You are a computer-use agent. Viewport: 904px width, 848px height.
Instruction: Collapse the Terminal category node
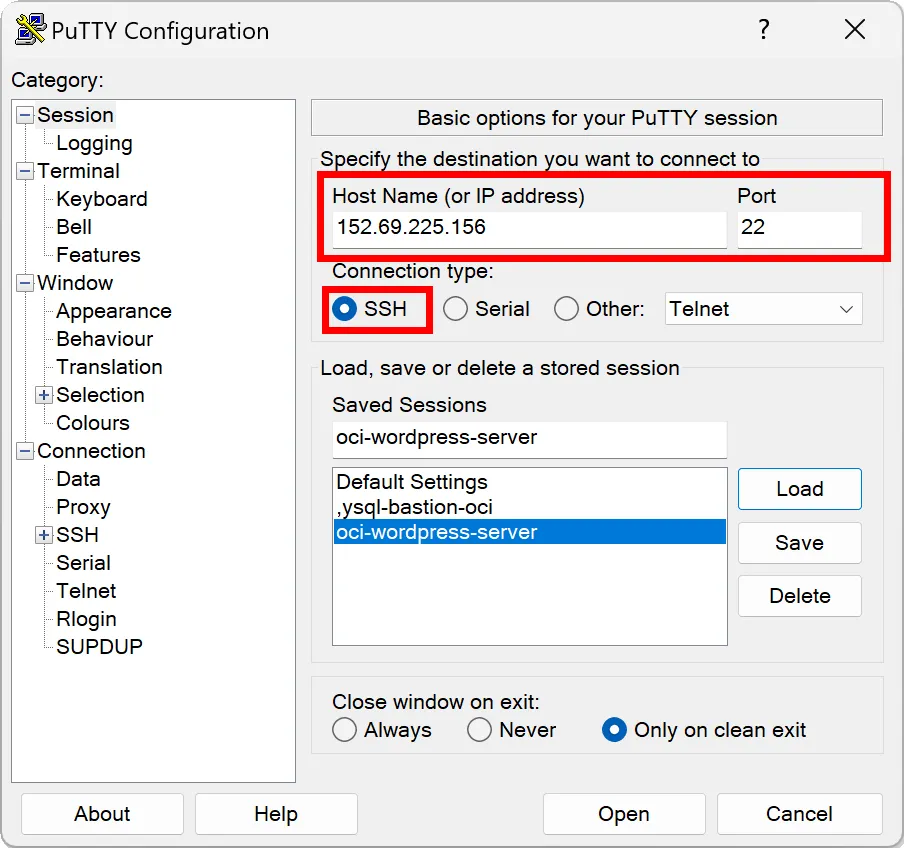[x=25, y=171]
